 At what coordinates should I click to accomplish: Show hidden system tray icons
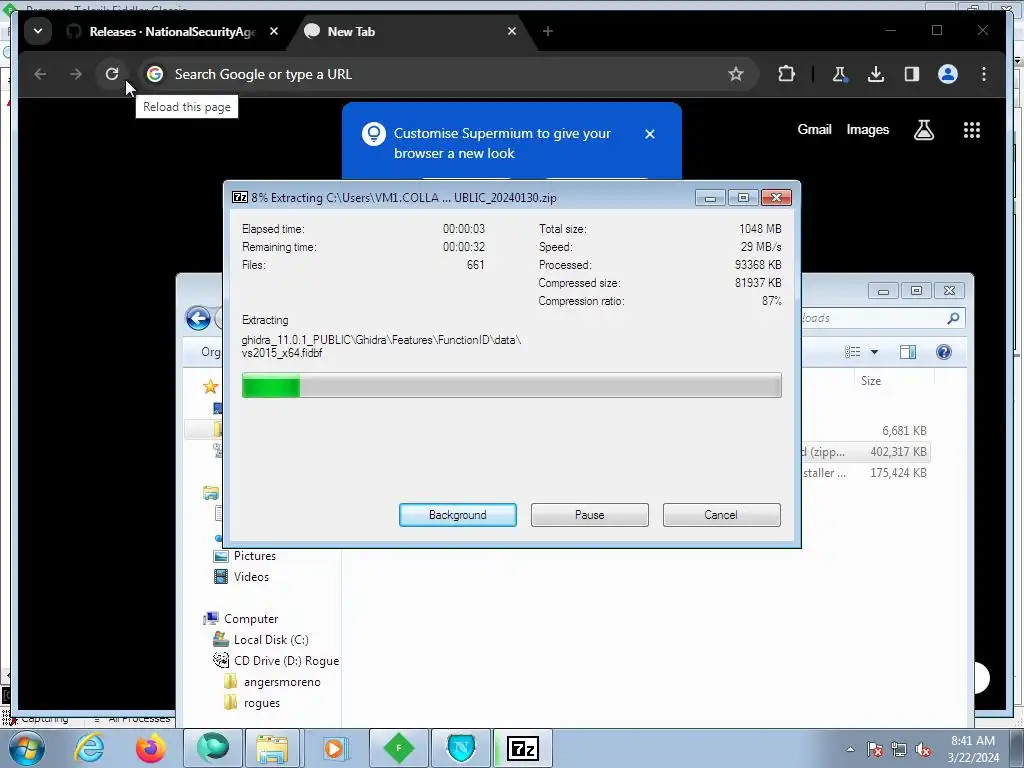pos(850,749)
